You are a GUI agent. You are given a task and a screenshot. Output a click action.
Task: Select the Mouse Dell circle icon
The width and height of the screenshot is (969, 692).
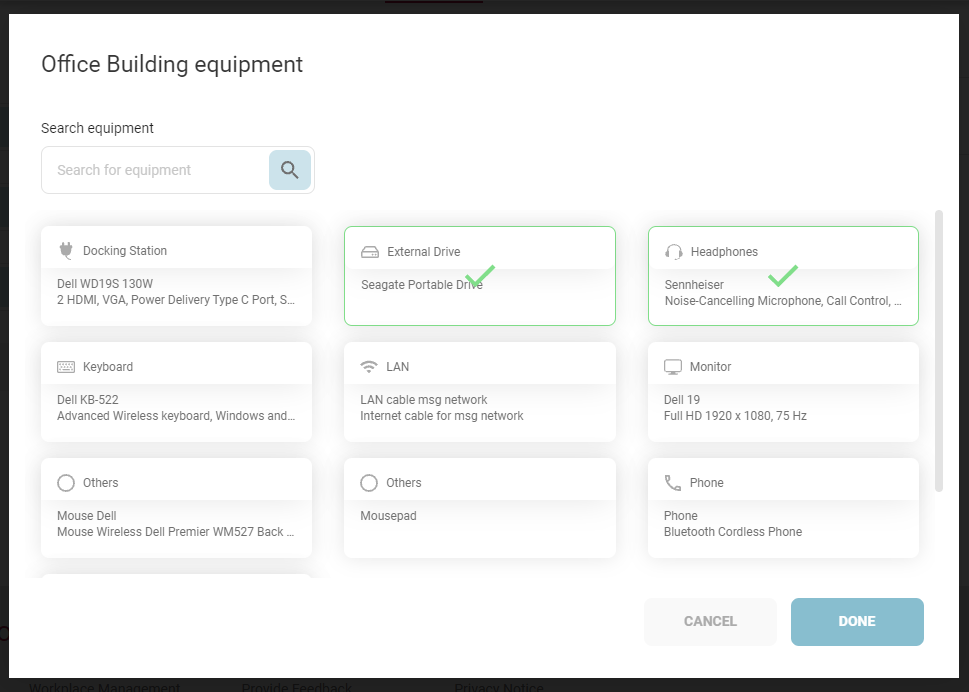tap(66, 483)
